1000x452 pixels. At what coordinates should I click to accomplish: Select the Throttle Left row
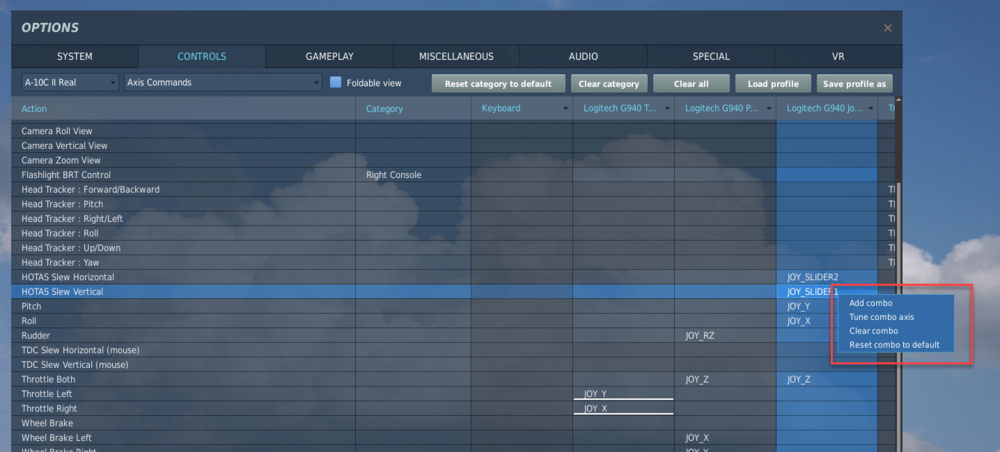point(453,394)
